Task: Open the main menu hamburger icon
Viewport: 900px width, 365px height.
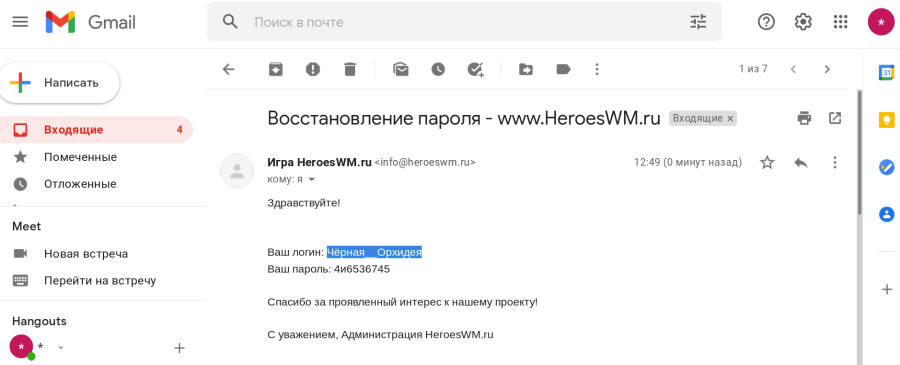Action: (20, 22)
